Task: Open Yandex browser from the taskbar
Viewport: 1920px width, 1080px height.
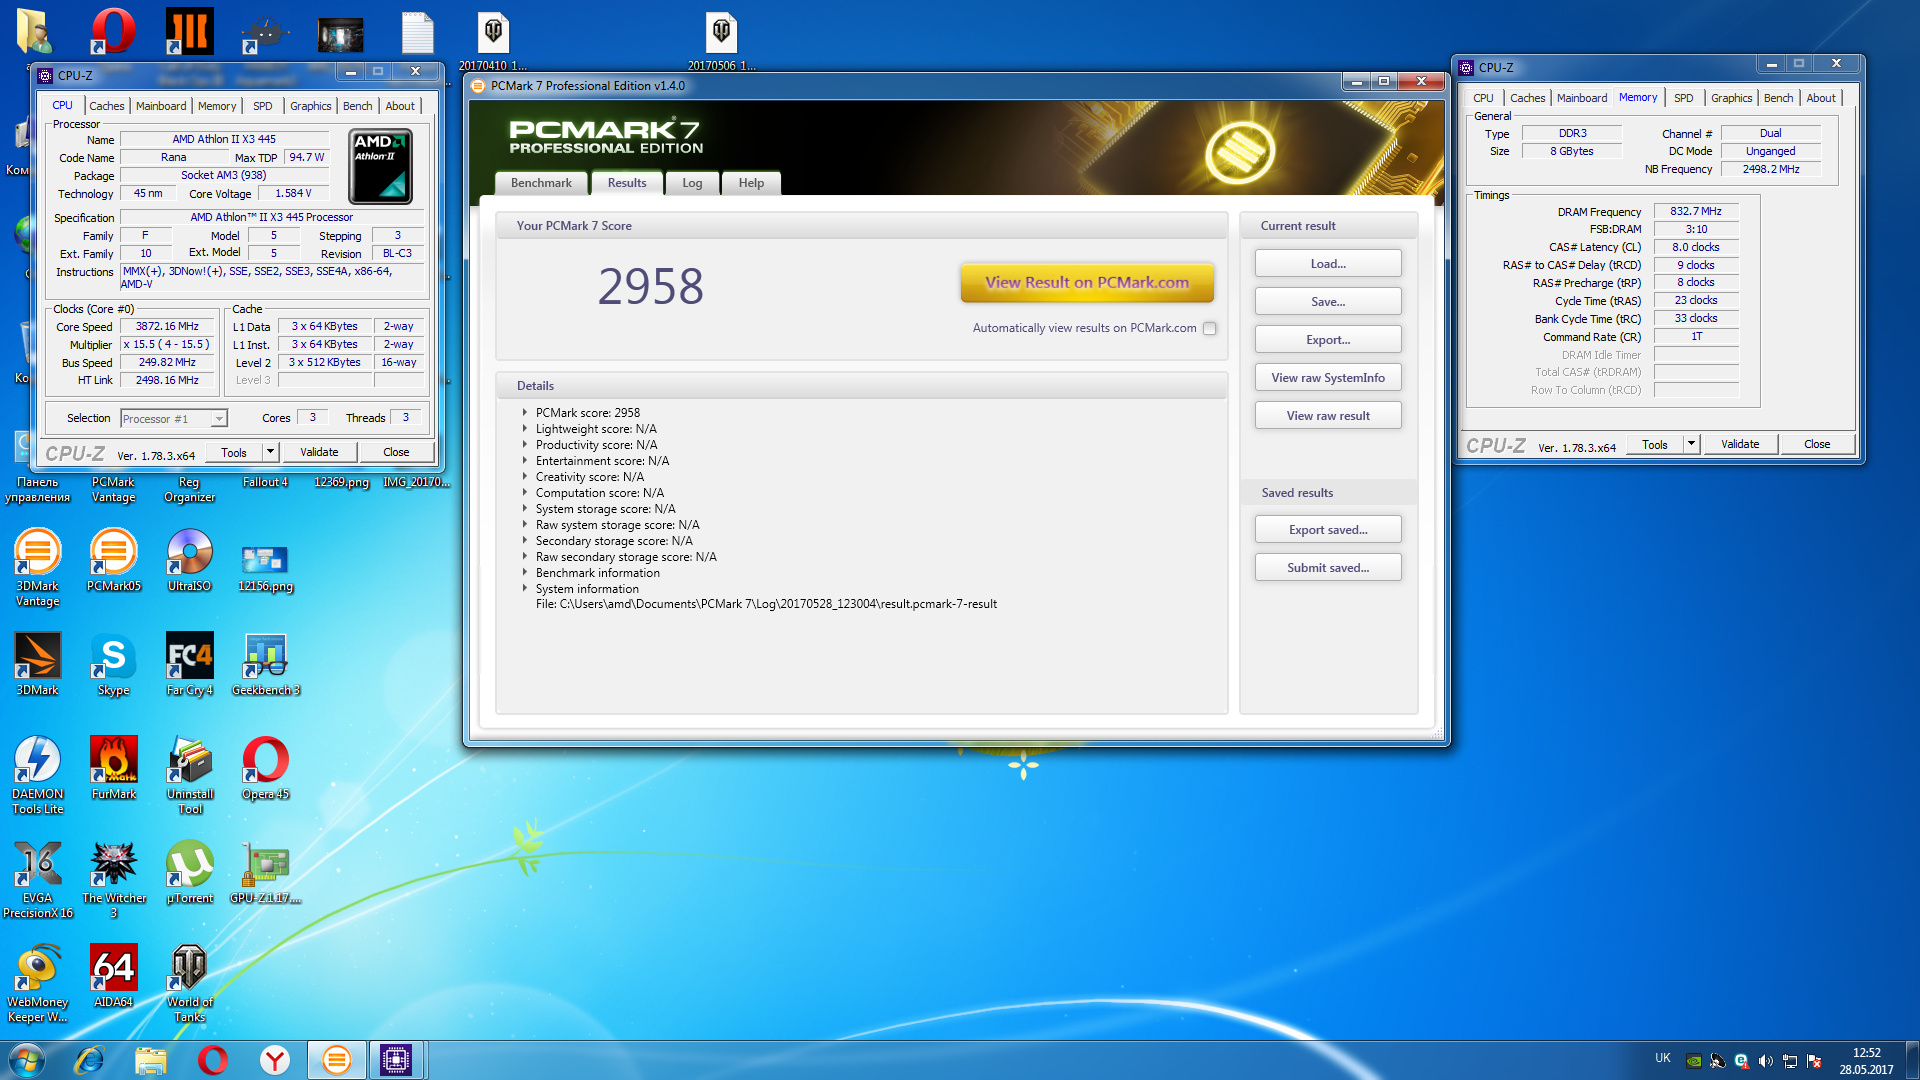Action: pos(275,1060)
